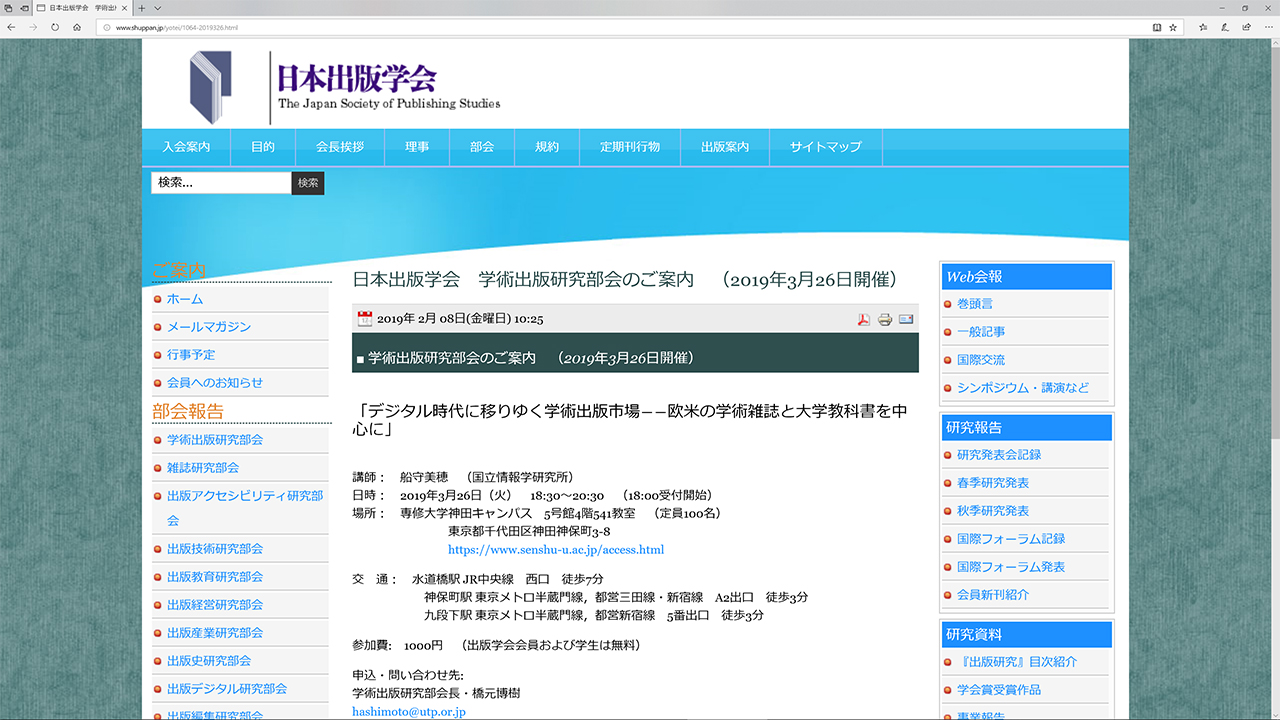Click the site info icon in address bar
Screen dimensions: 1280x720
tap(105, 27)
